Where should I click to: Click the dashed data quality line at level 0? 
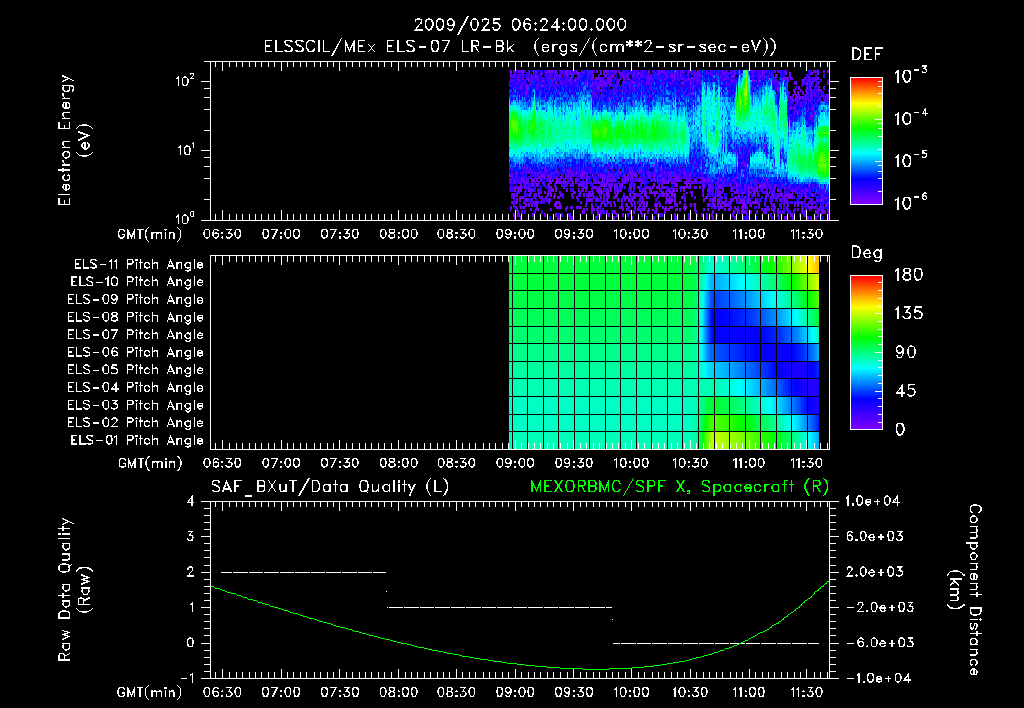pos(716,643)
